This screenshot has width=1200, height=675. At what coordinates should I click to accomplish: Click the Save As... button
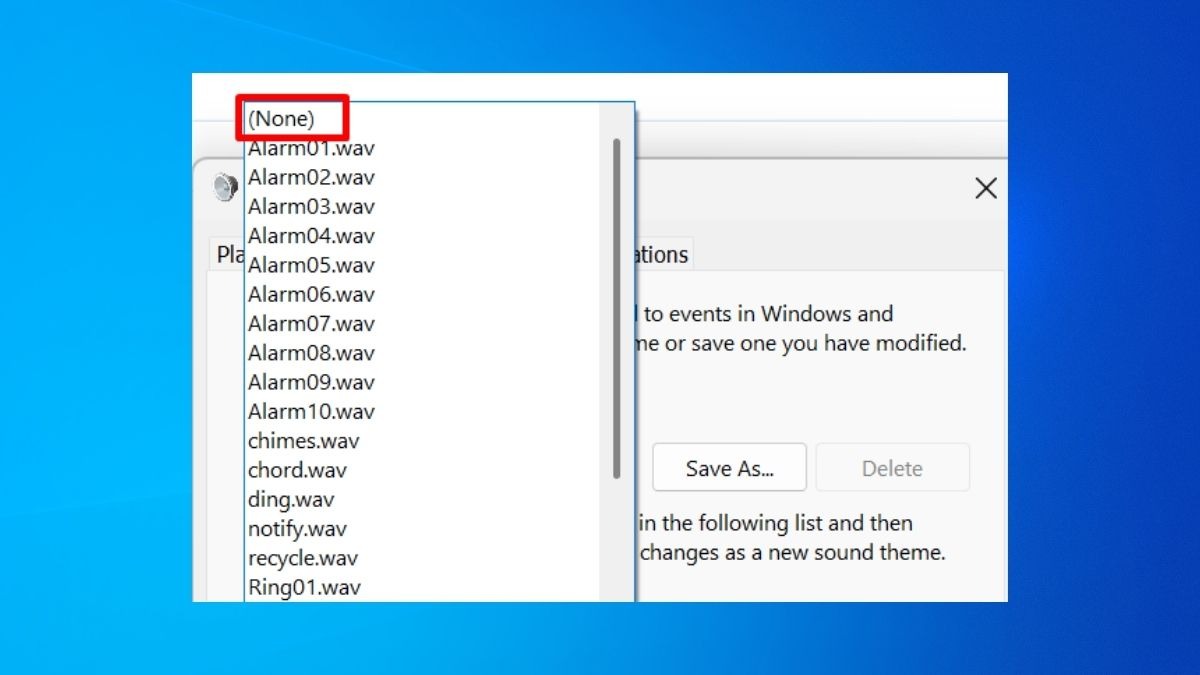coord(729,468)
